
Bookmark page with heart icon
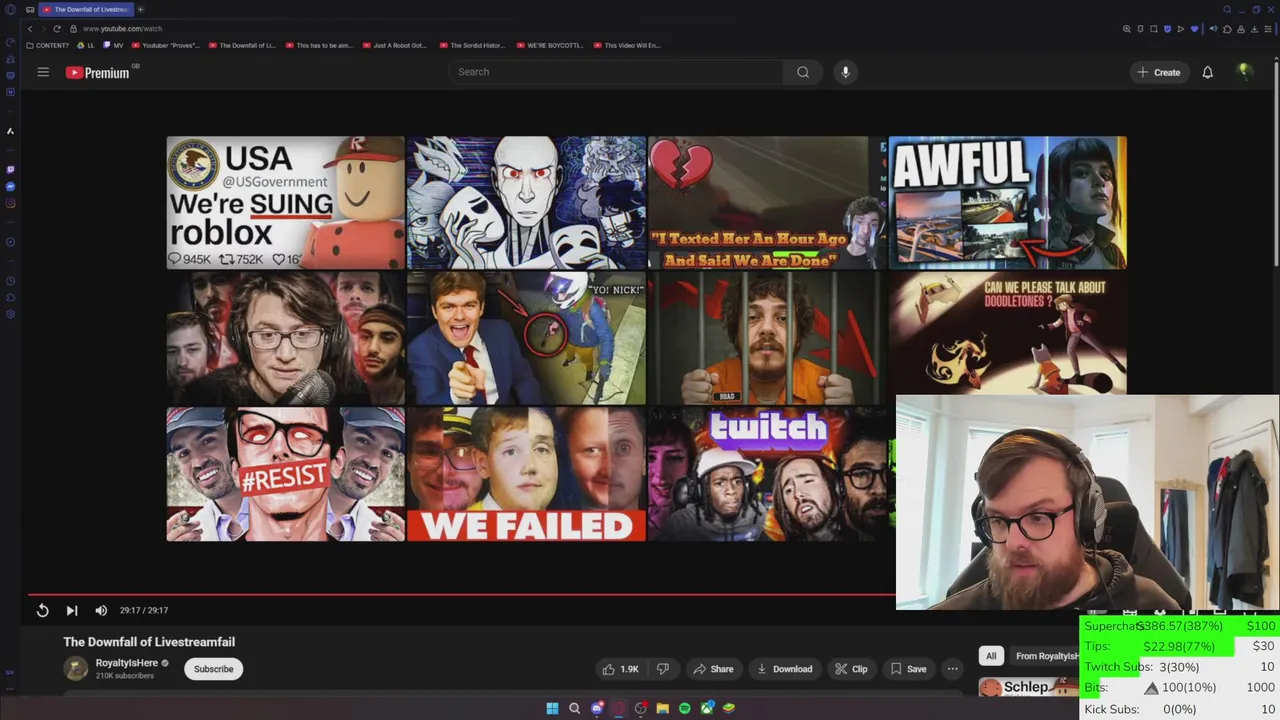(x=1194, y=29)
